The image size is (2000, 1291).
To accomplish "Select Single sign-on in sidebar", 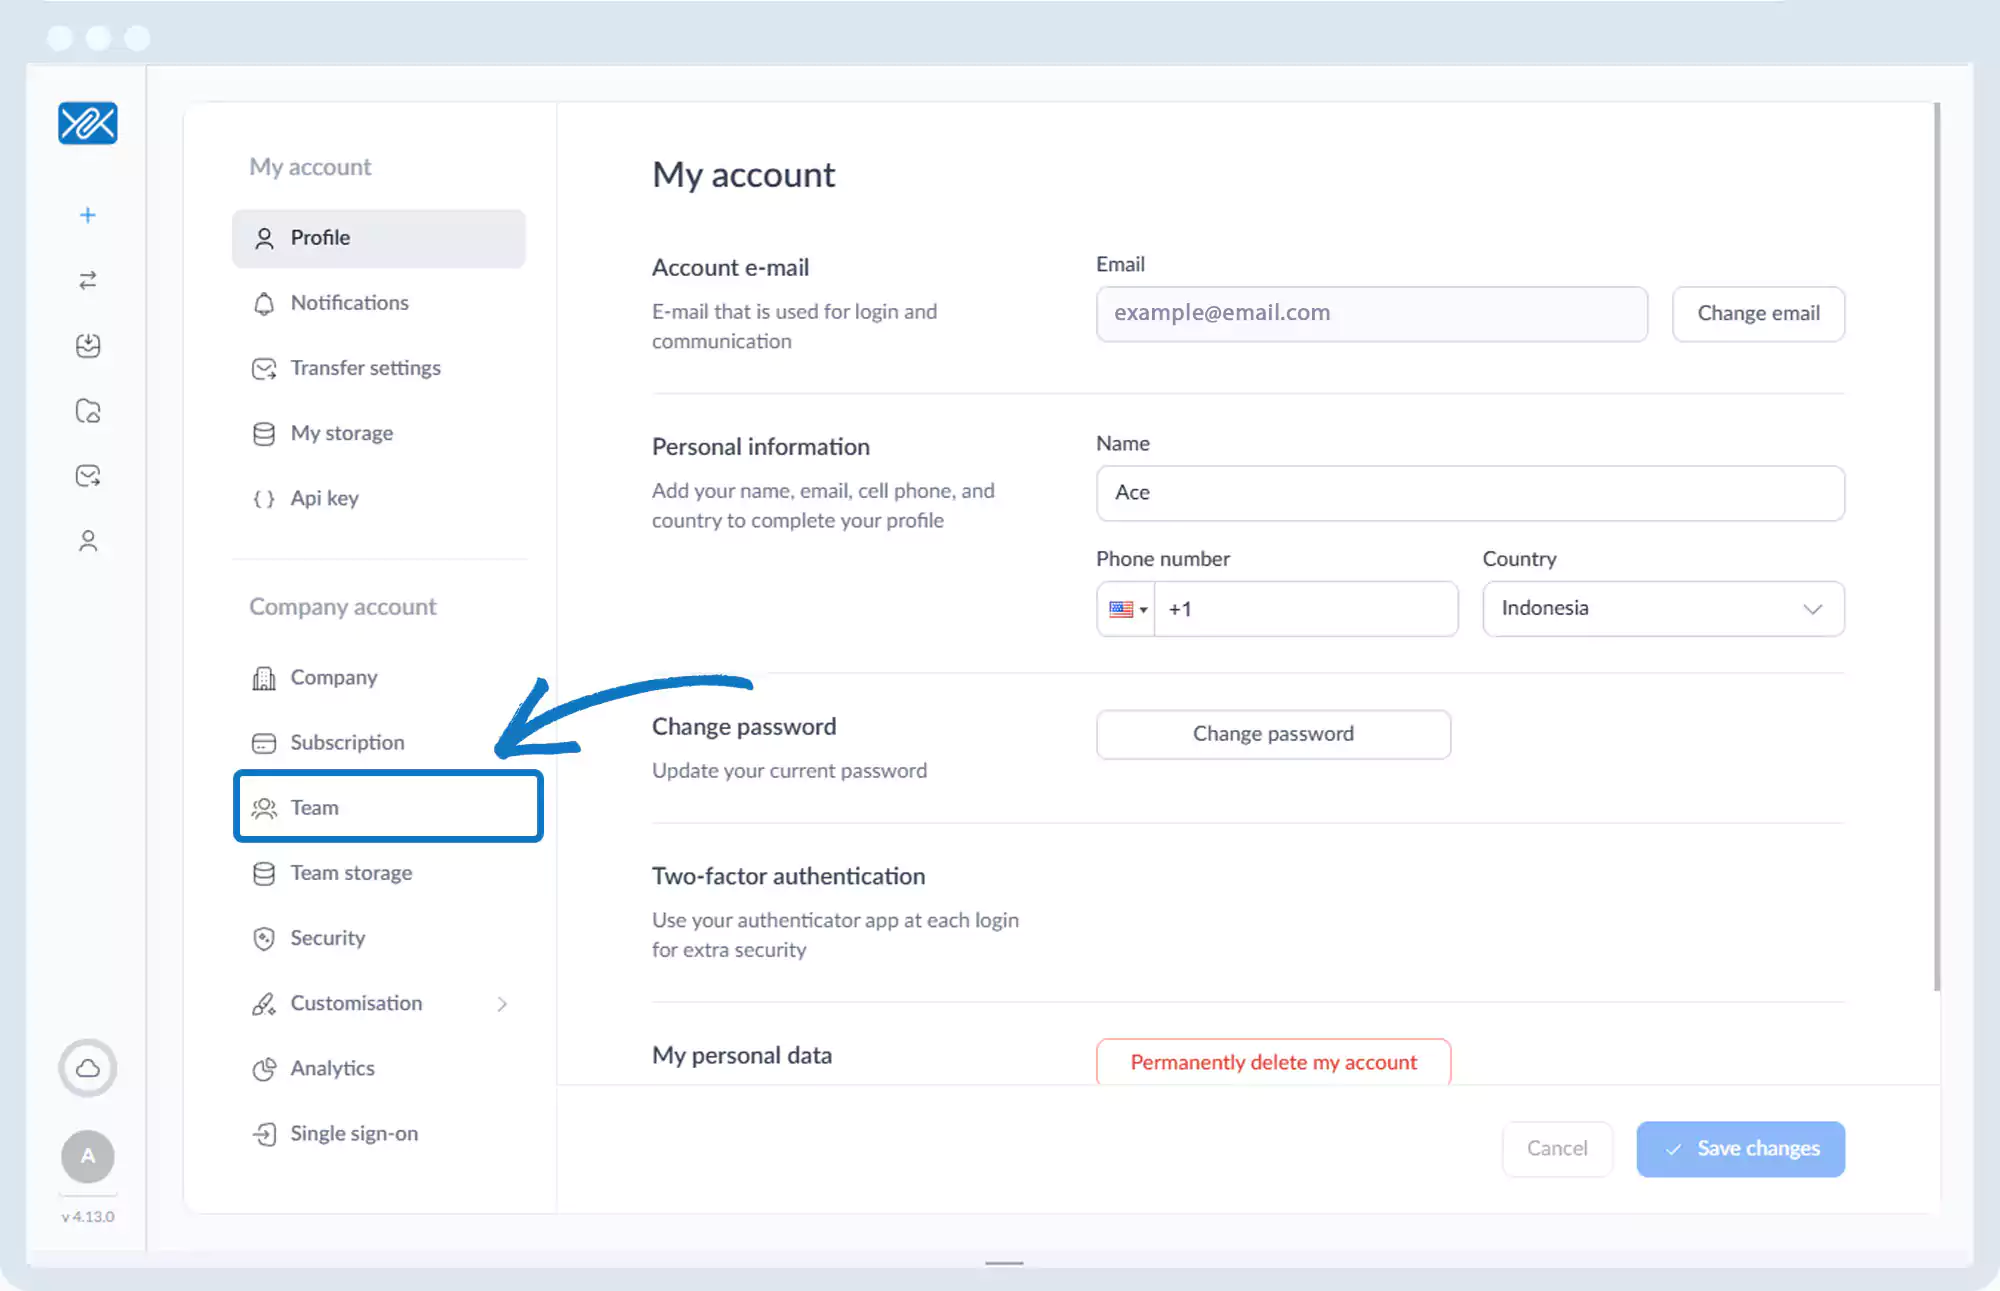I will point(354,1134).
